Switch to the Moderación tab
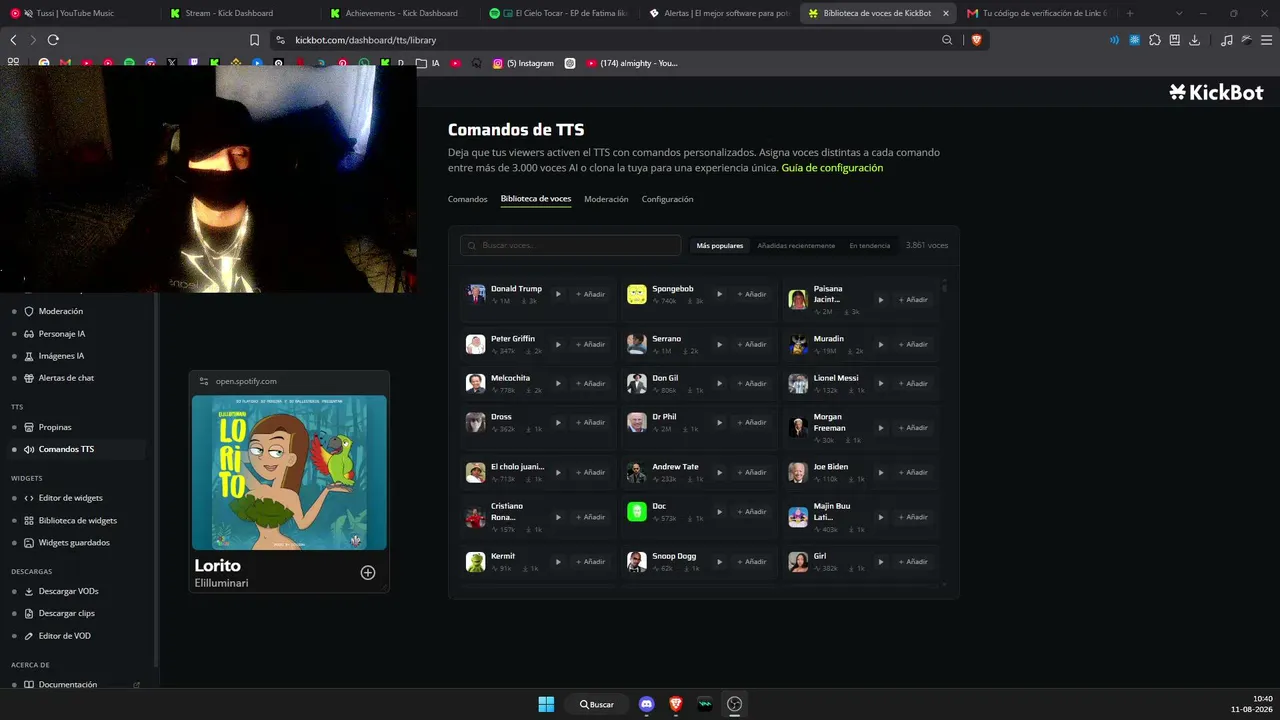 [606, 199]
